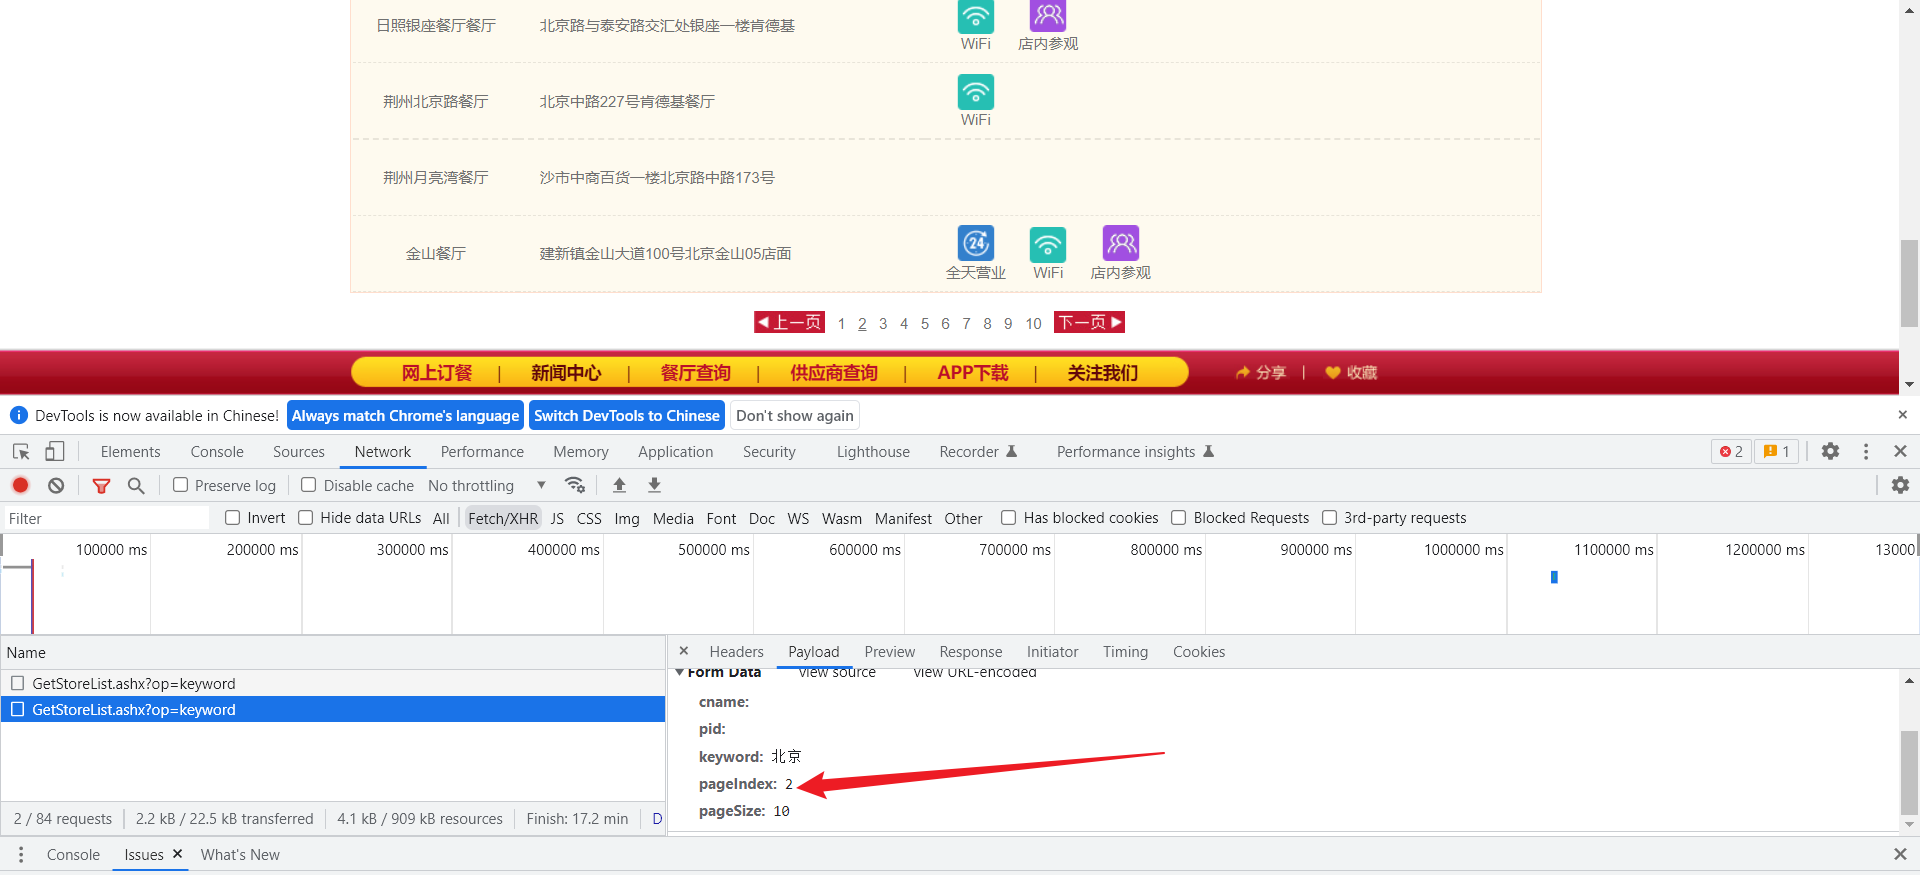Image resolution: width=1920 pixels, height=875 pixels.
Task: Open the Sources panel tab
Action: tap(299, 452)
